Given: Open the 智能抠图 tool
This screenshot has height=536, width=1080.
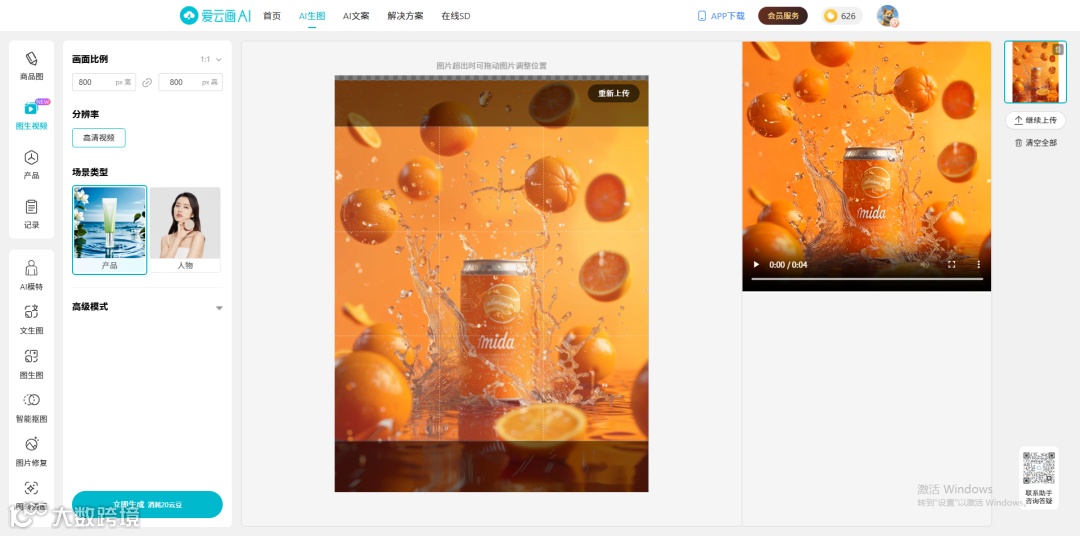Looking at the screenshot, I should [x=31, y=408].
